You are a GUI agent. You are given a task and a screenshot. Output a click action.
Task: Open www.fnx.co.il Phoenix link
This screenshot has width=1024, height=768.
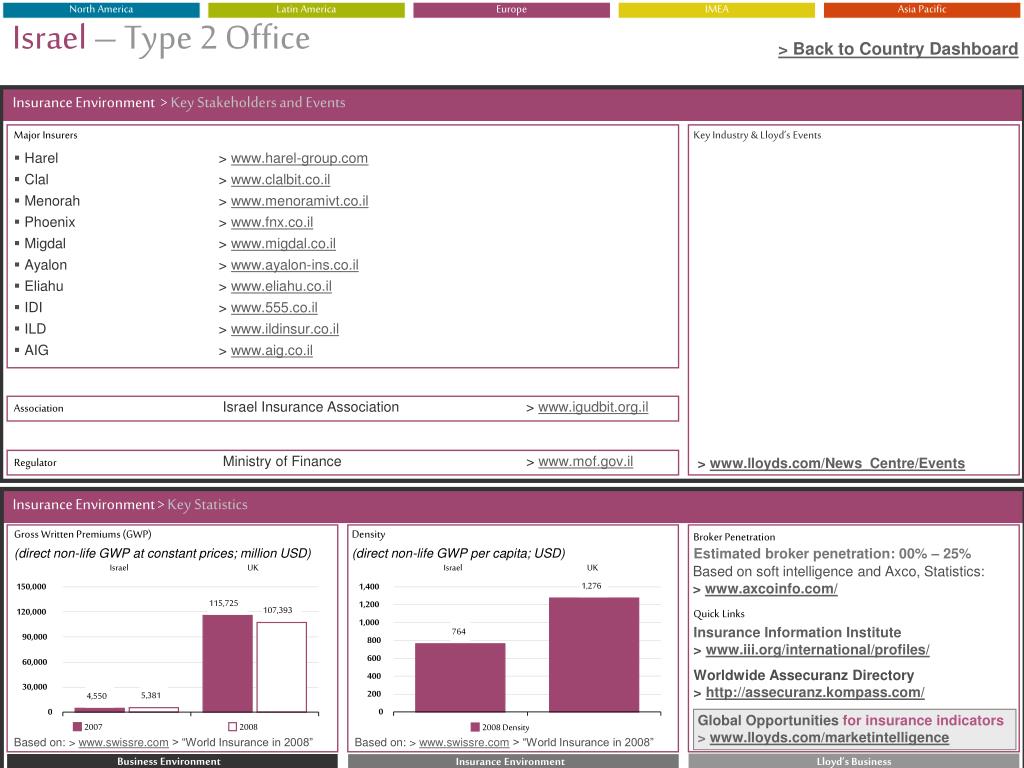[272, 222]
